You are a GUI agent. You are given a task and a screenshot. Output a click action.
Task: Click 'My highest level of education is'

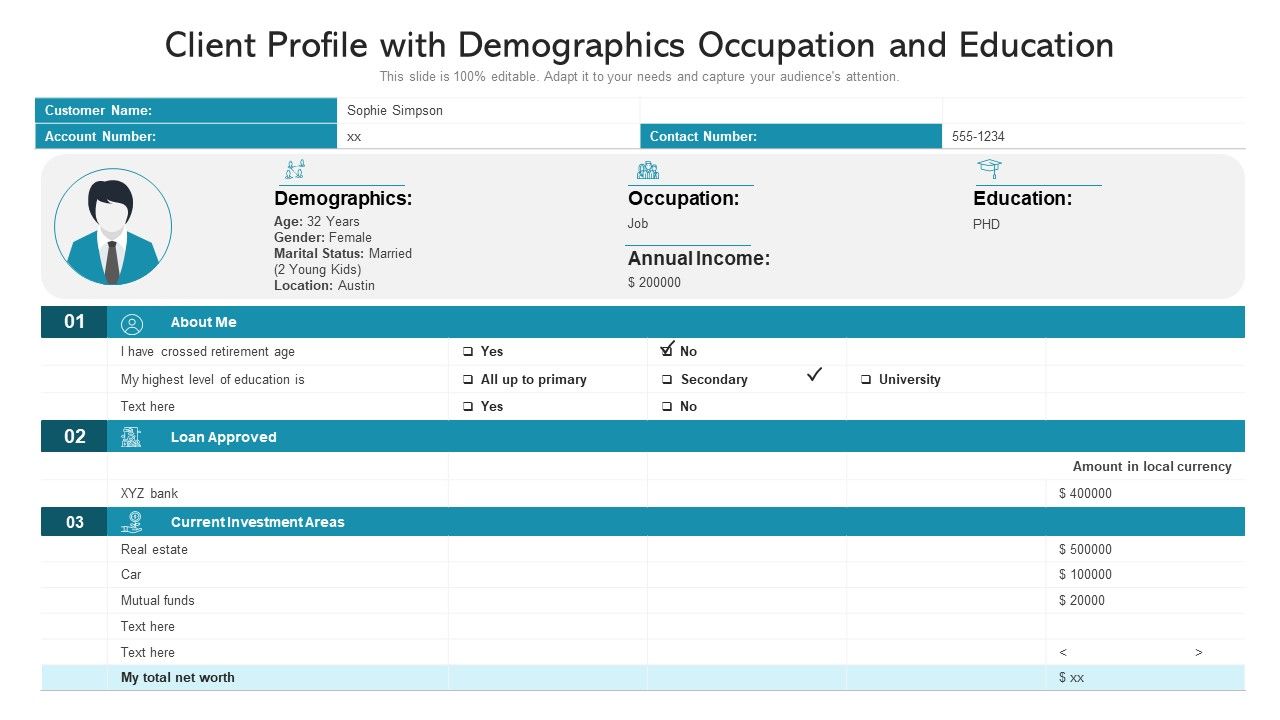click(213, 380)
